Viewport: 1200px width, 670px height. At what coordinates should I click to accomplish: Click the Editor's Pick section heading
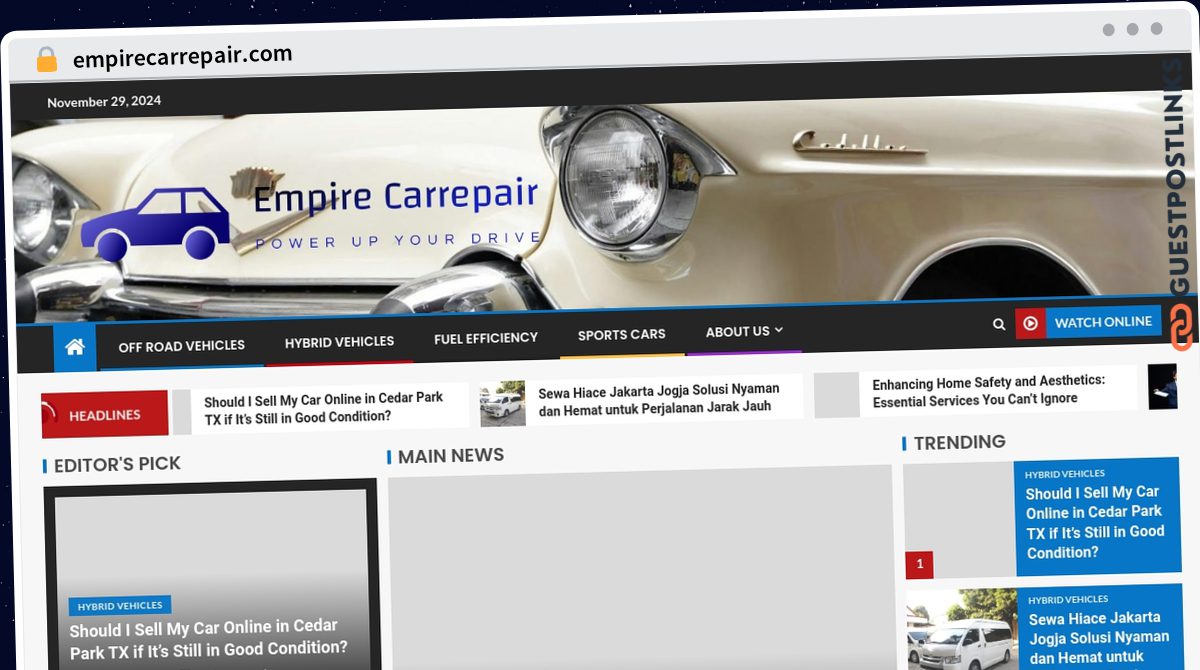point(117,464)
